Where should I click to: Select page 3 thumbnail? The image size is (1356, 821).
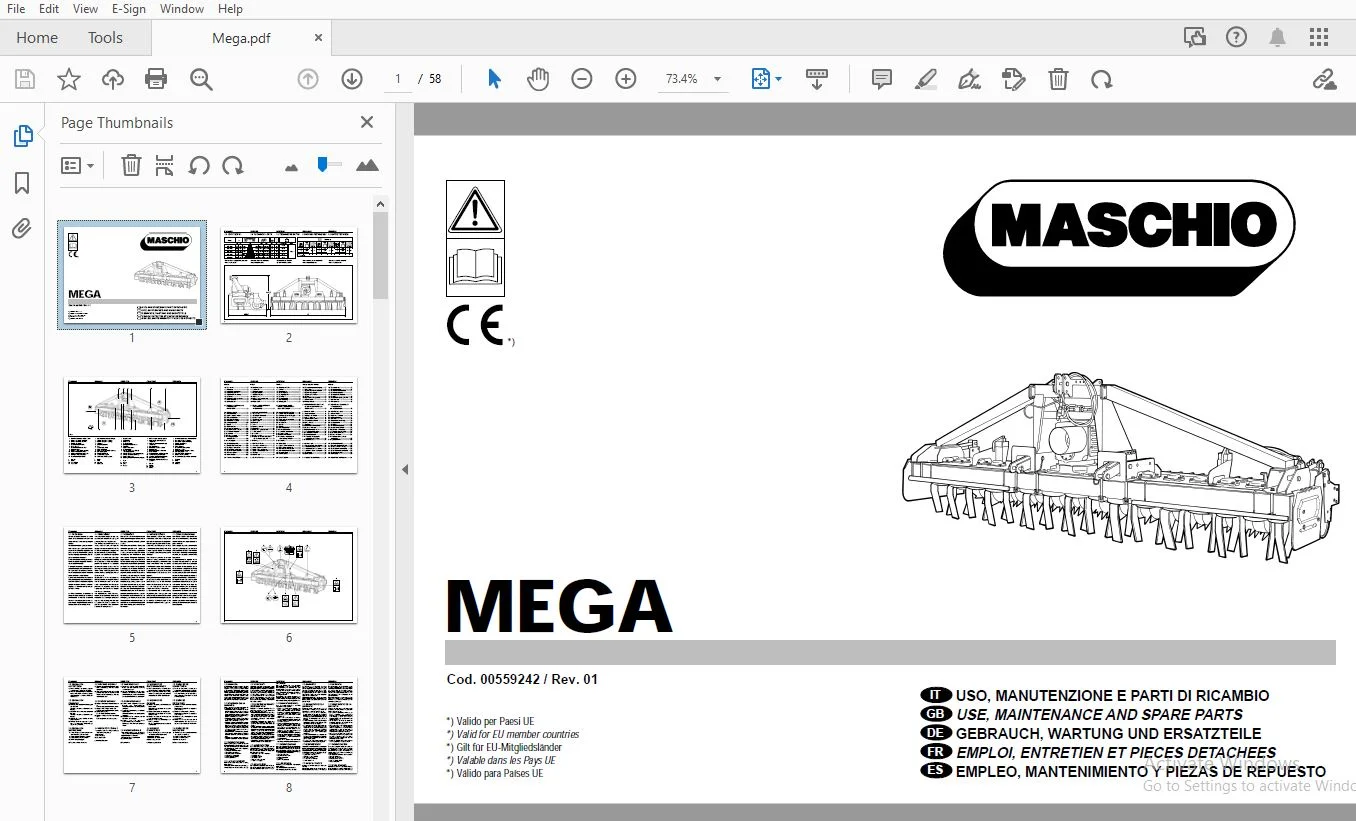coord(132,425)
